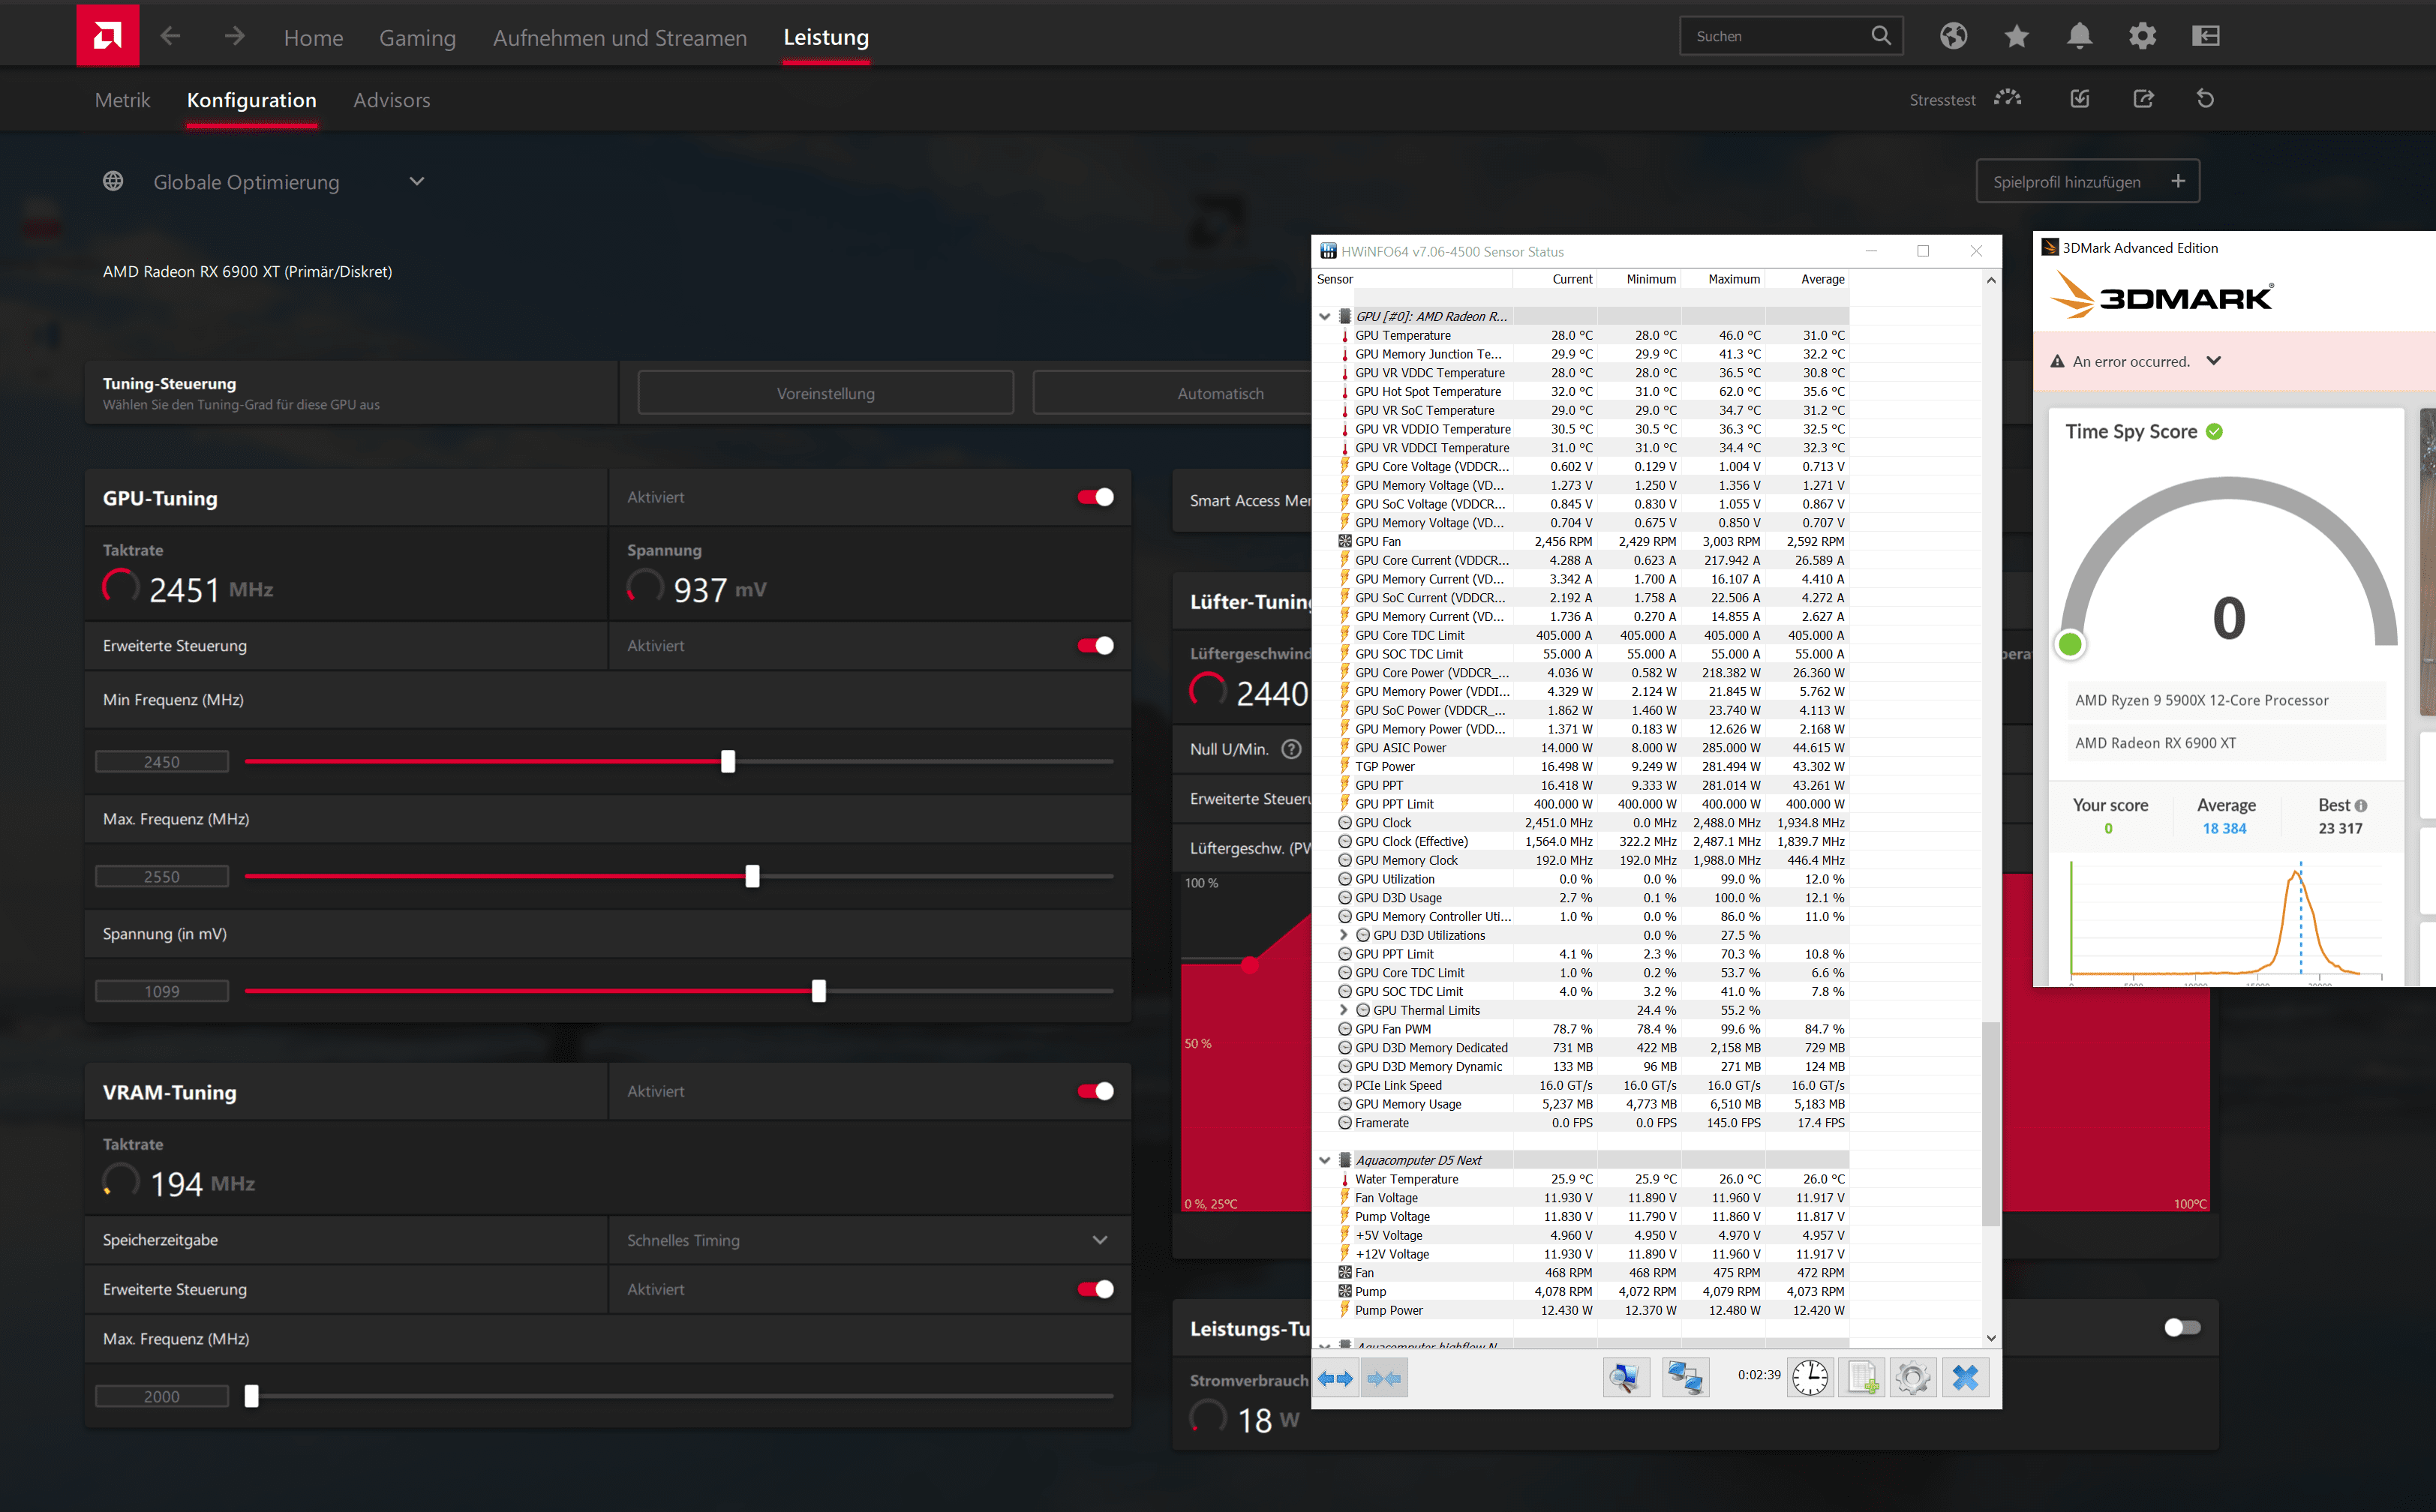Click the import profile icon
This screenshot has height=1512, width=2436.
click(2080, 99)
